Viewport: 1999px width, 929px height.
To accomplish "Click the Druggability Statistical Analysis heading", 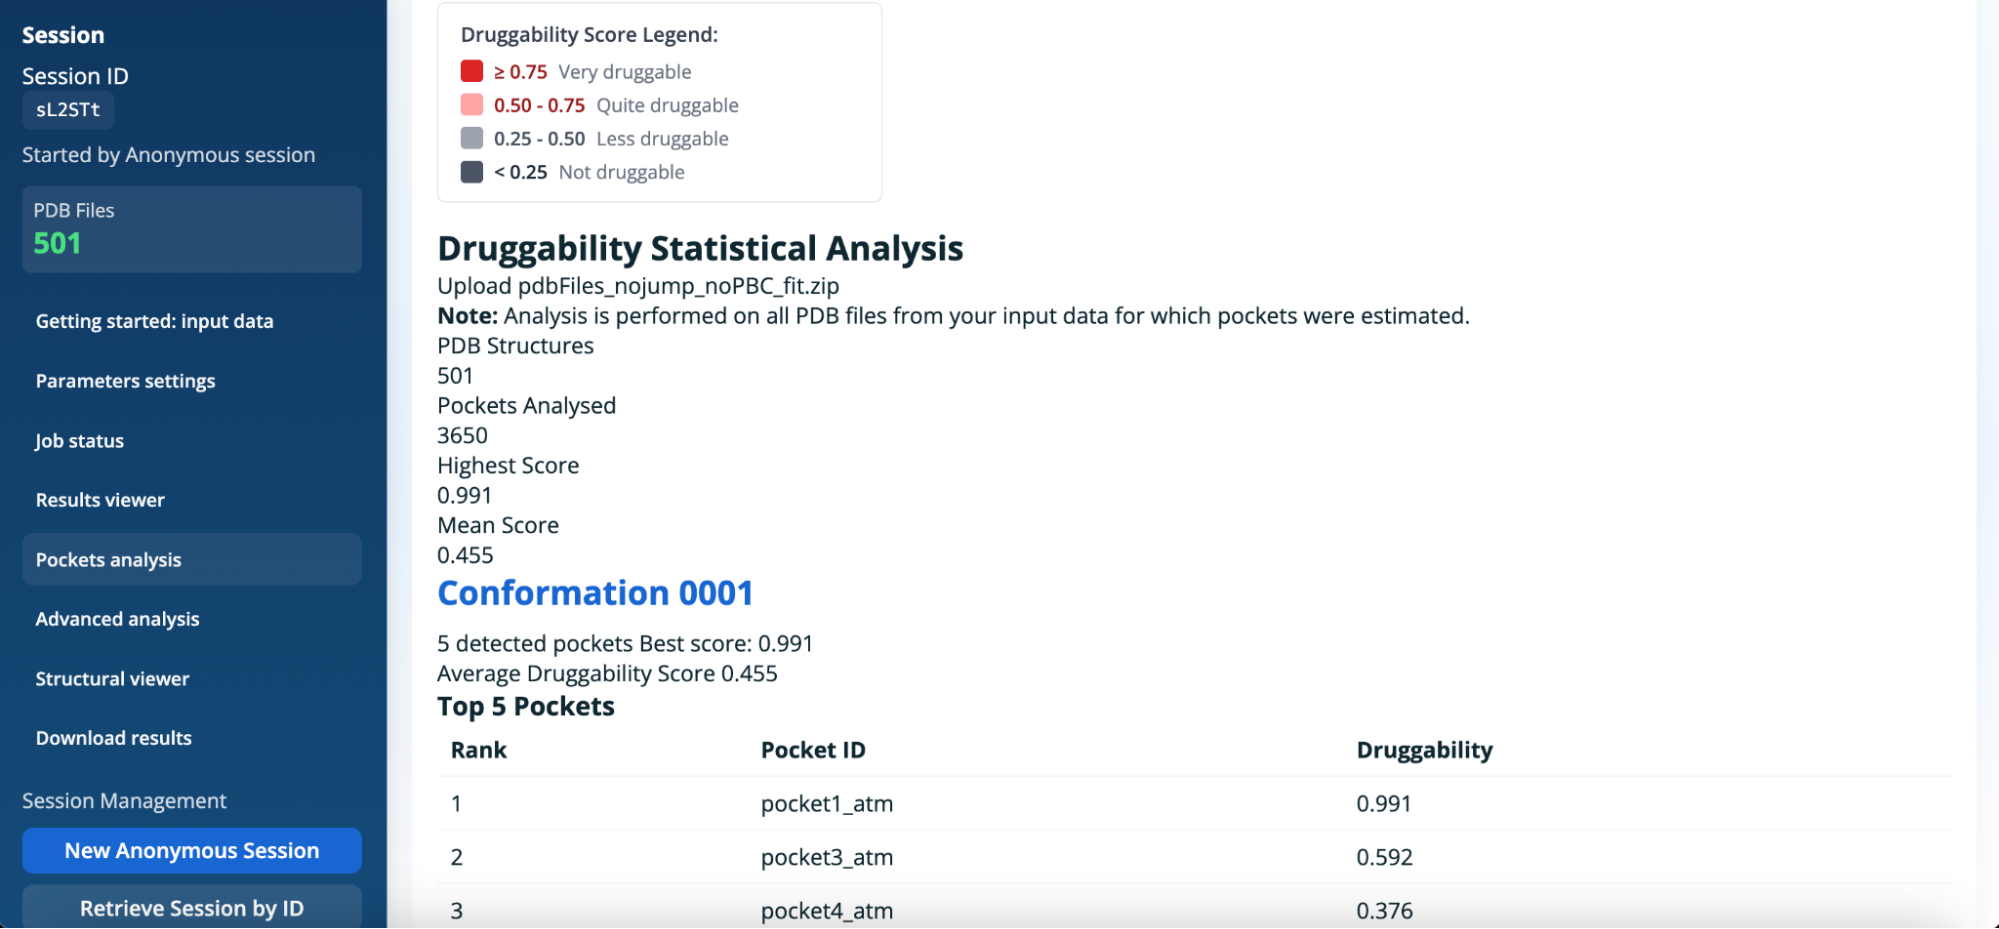I will [700, 248].
